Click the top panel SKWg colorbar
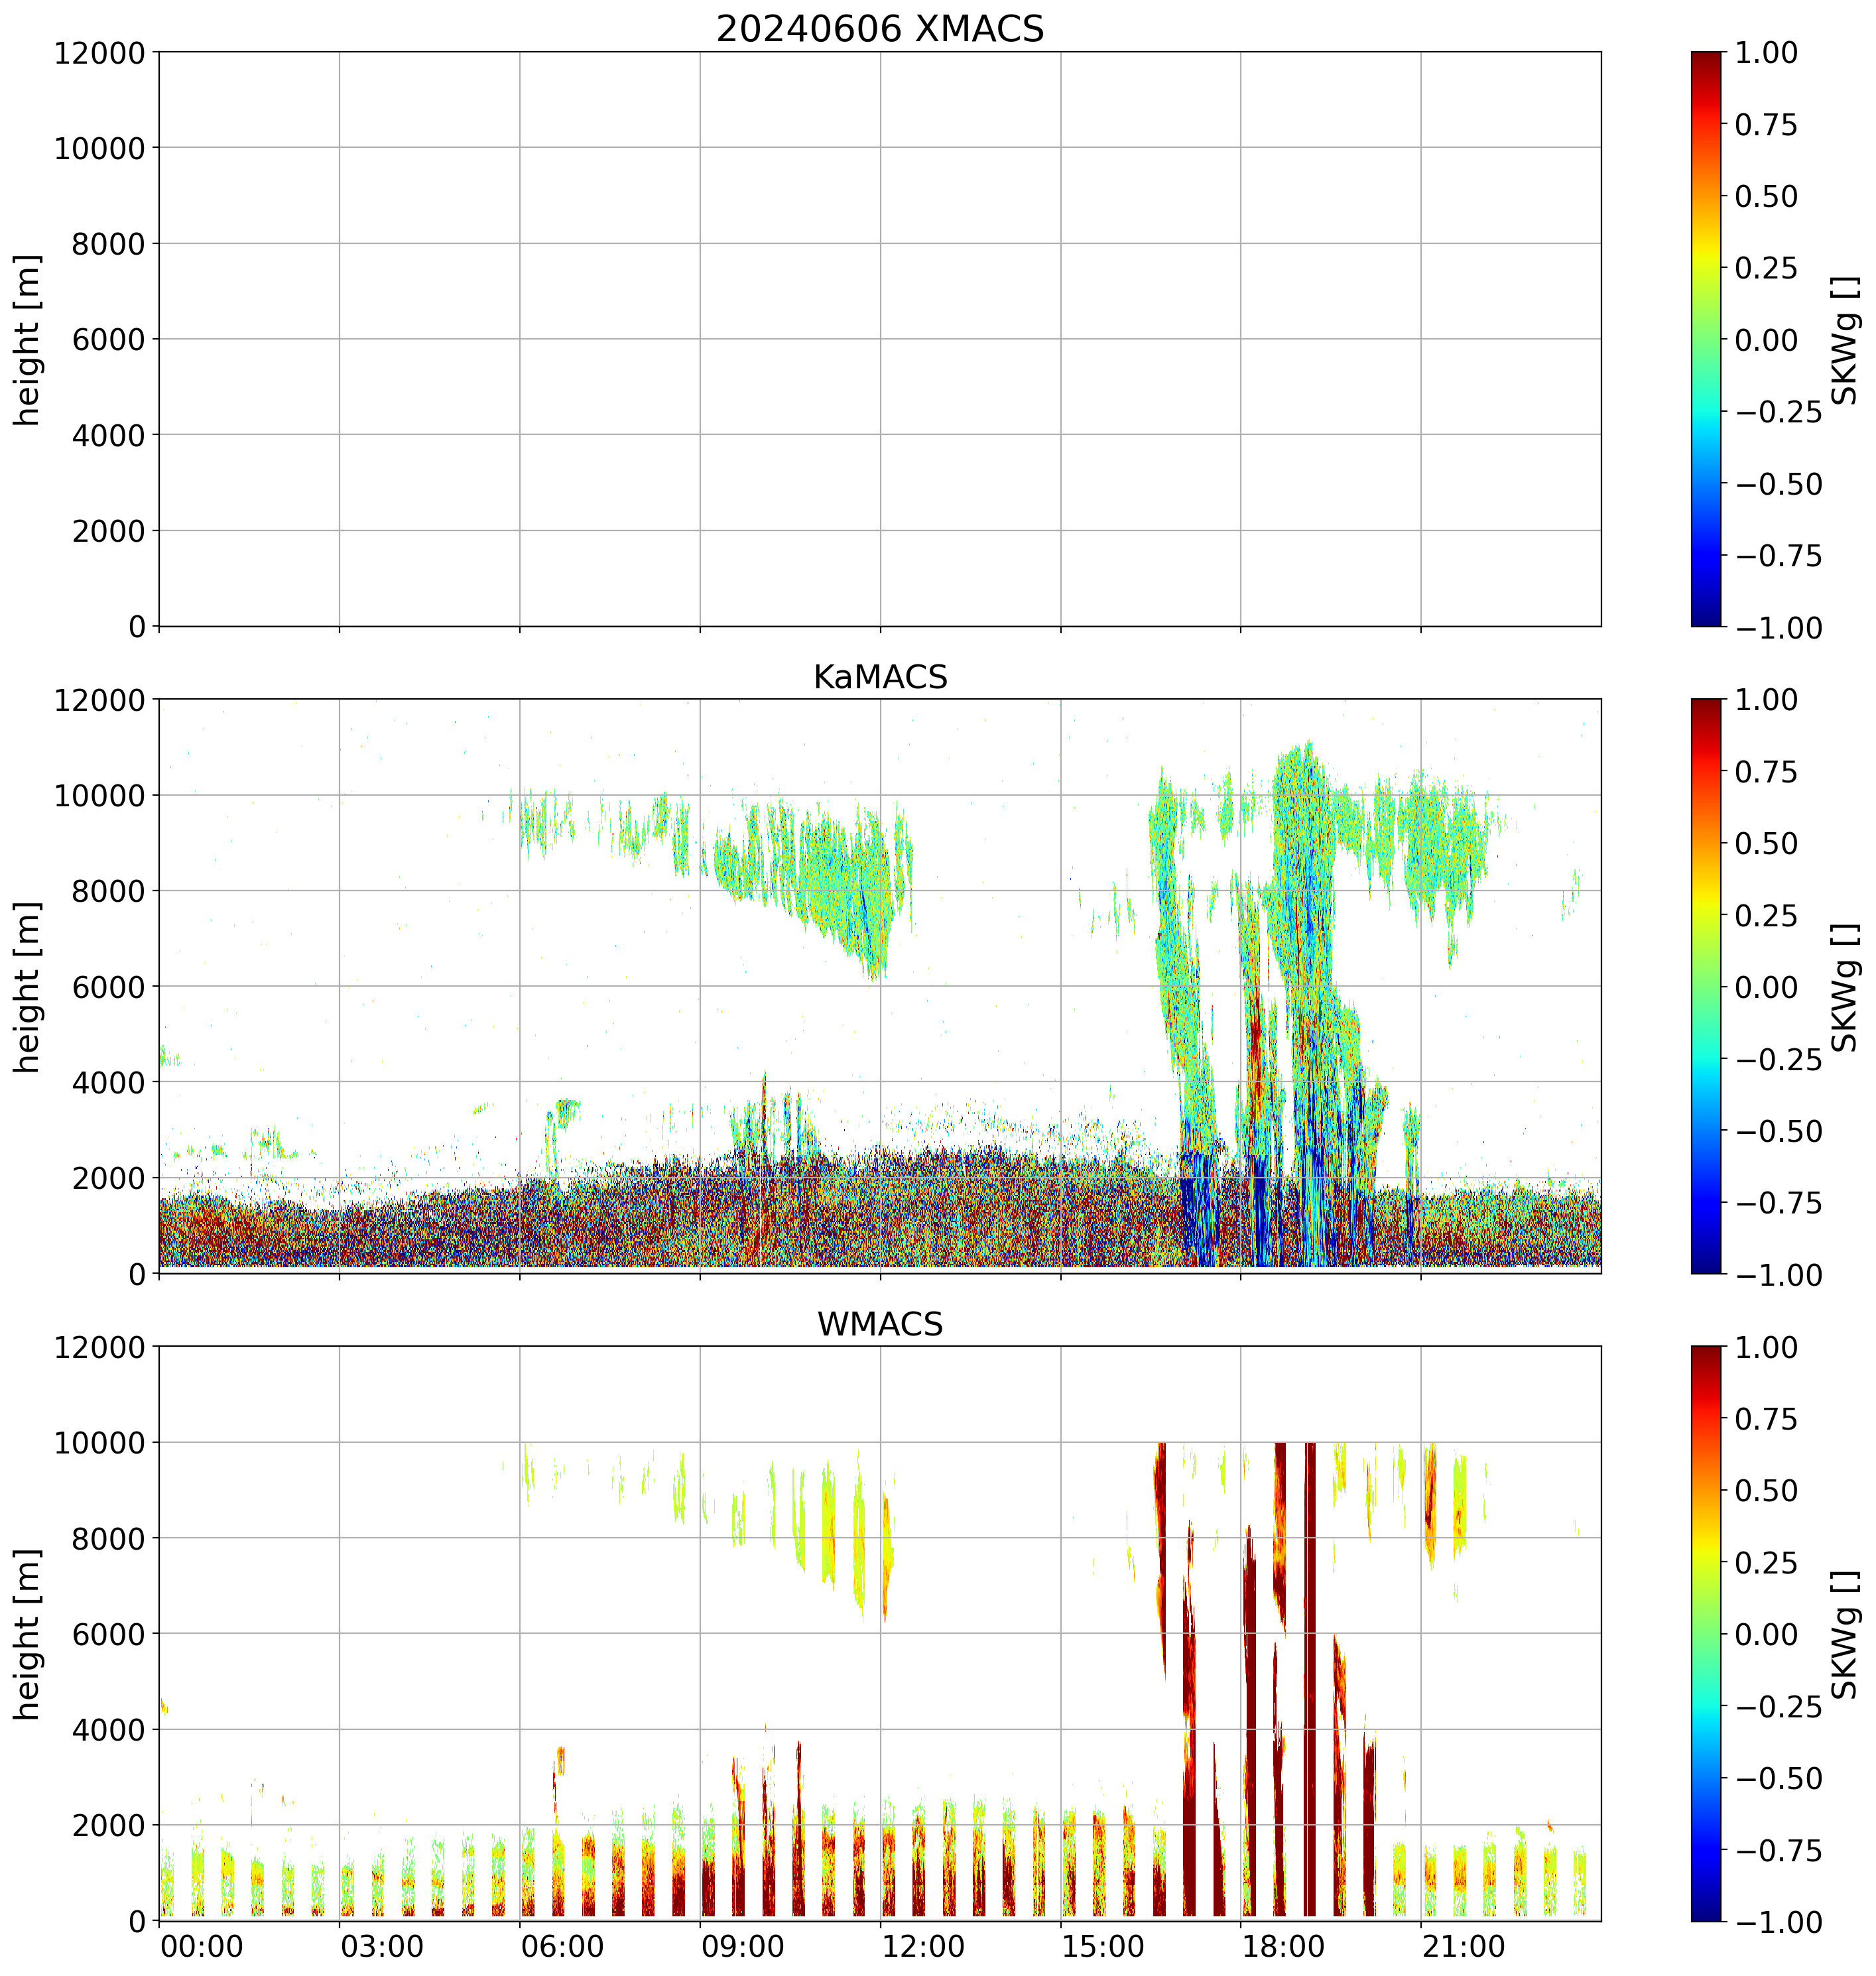The image size is (1876, 1976). (1706, 339)
